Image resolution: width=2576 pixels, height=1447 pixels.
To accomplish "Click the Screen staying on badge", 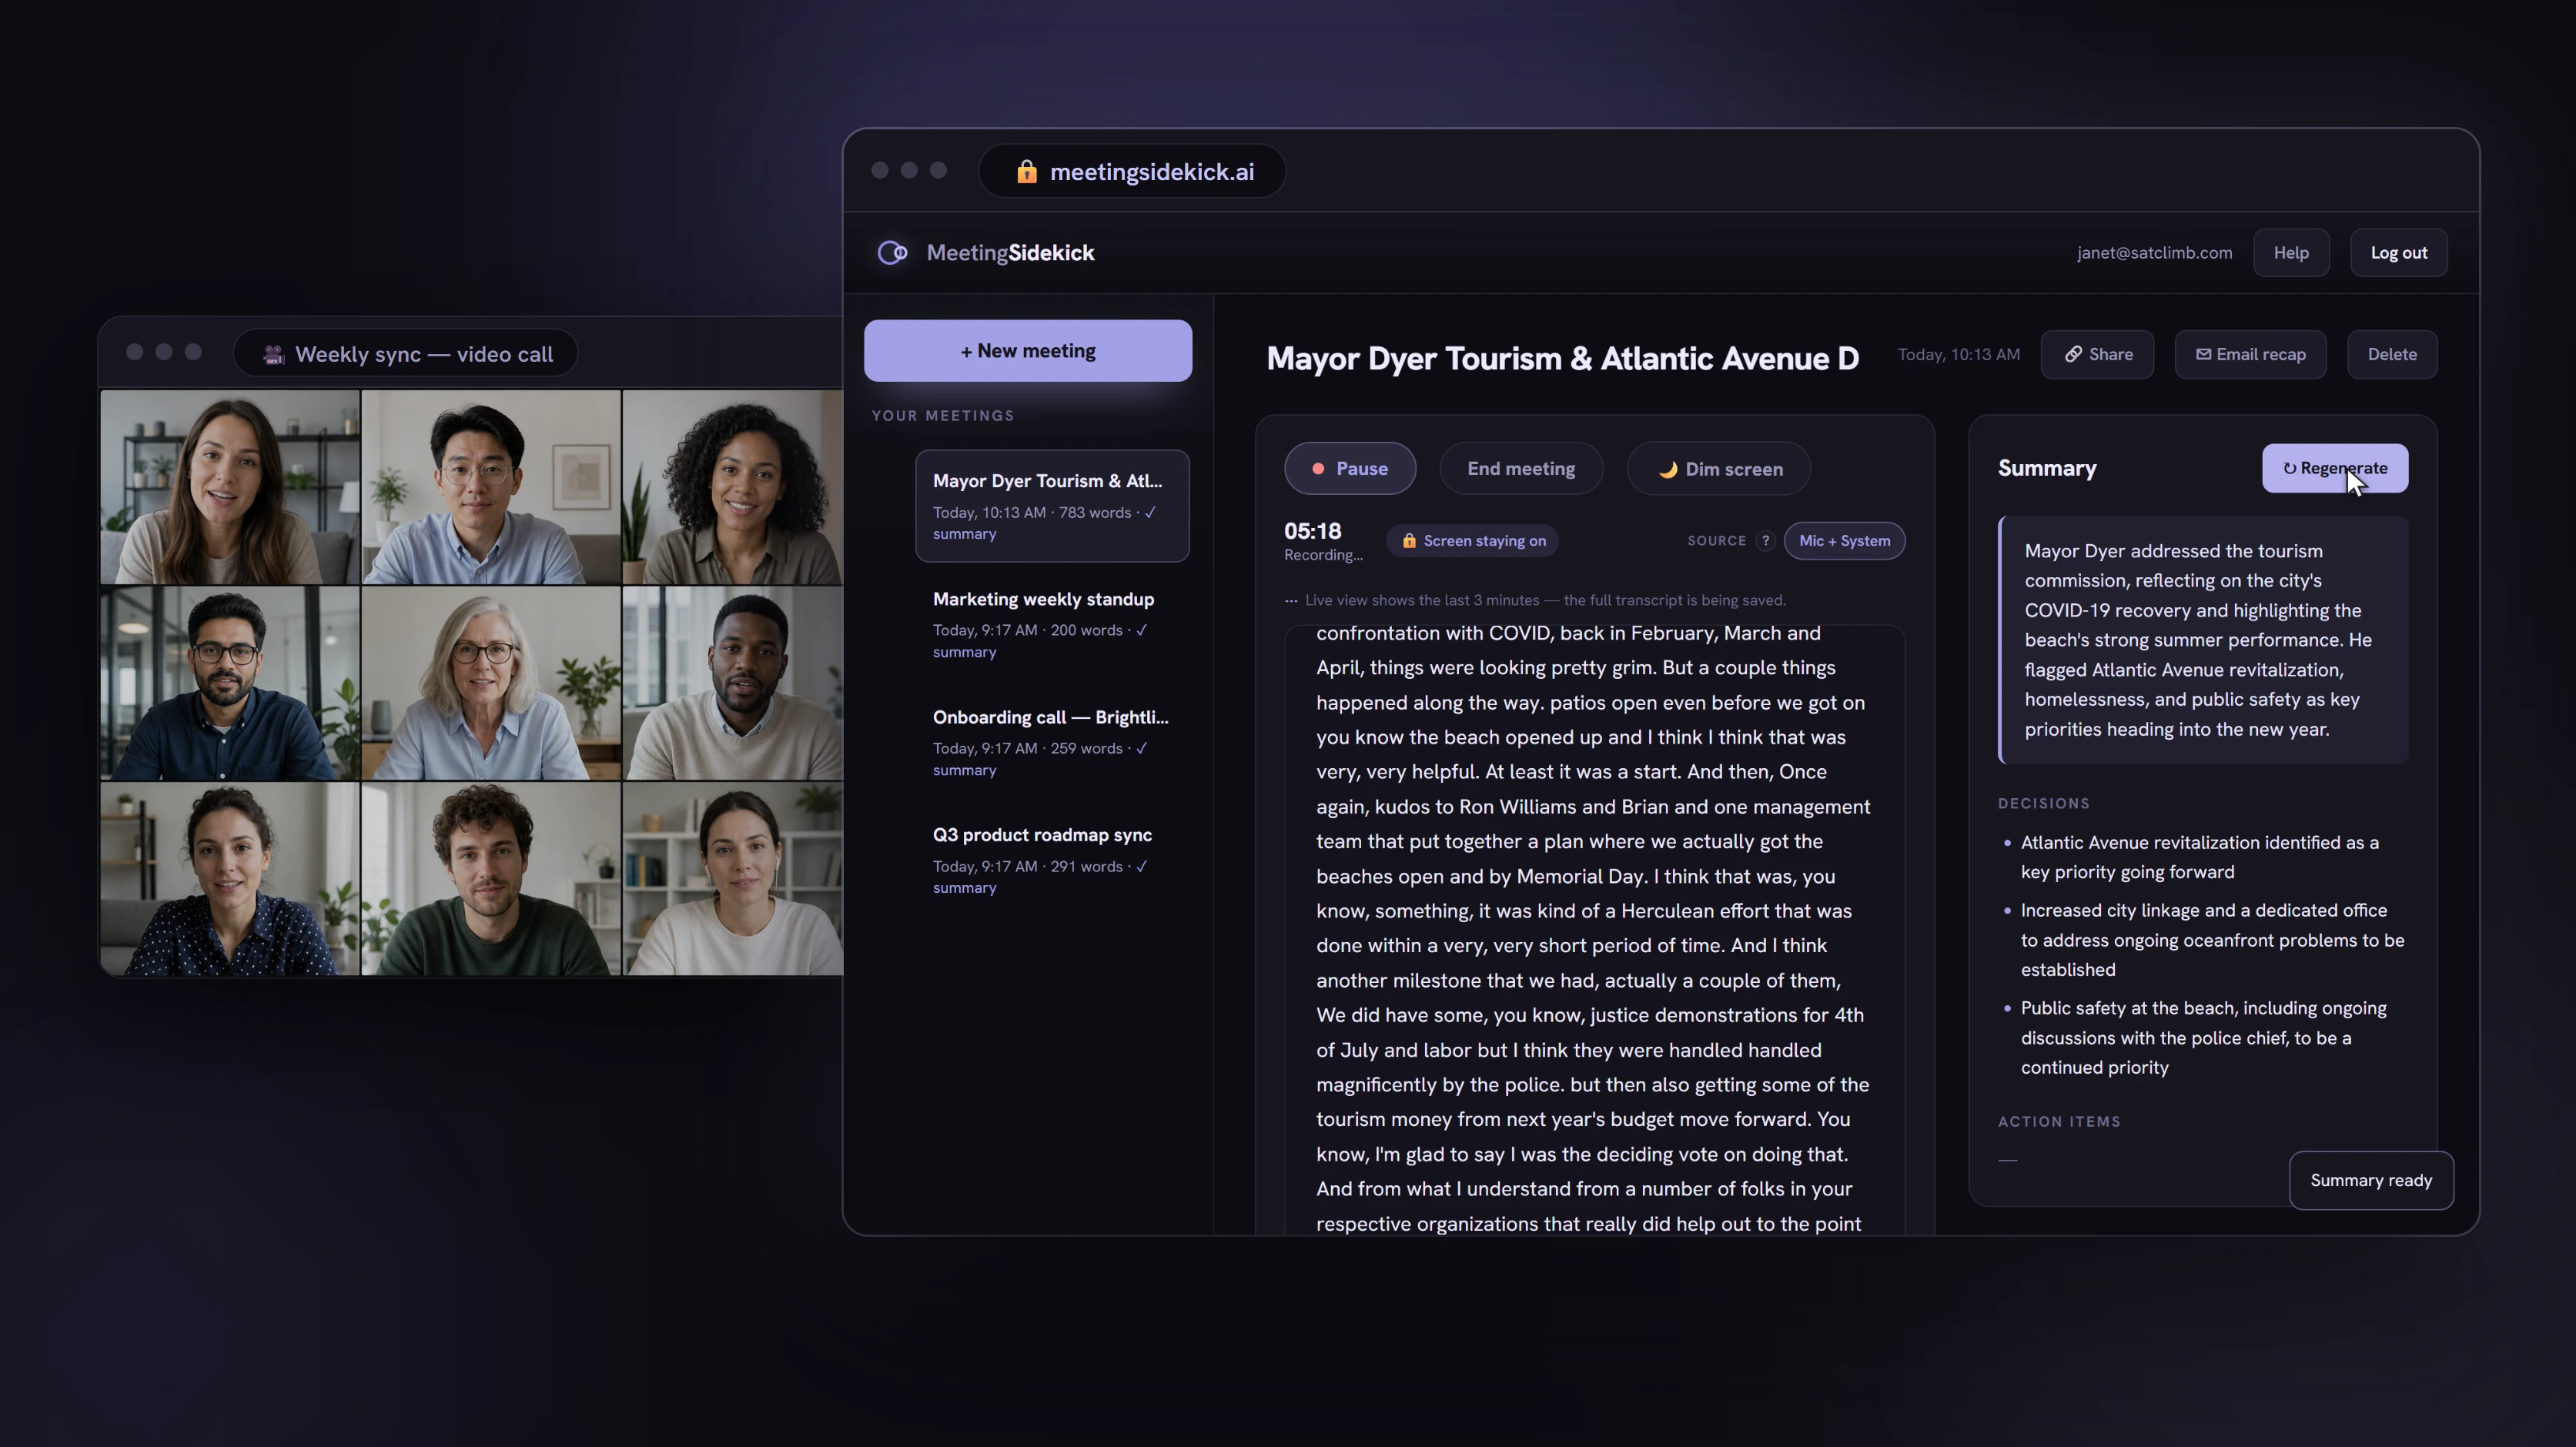I will [1472, 541].
